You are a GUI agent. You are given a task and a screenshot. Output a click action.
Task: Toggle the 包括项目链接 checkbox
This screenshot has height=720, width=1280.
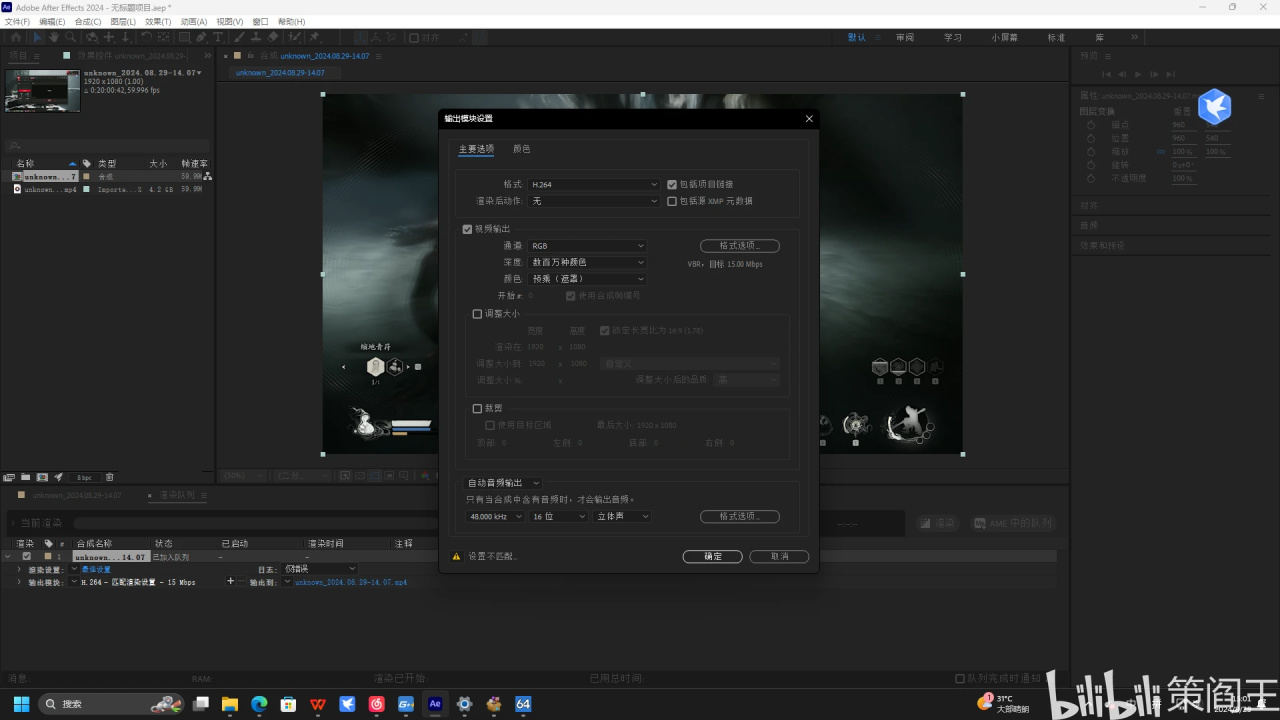click(x=672, y=185)
